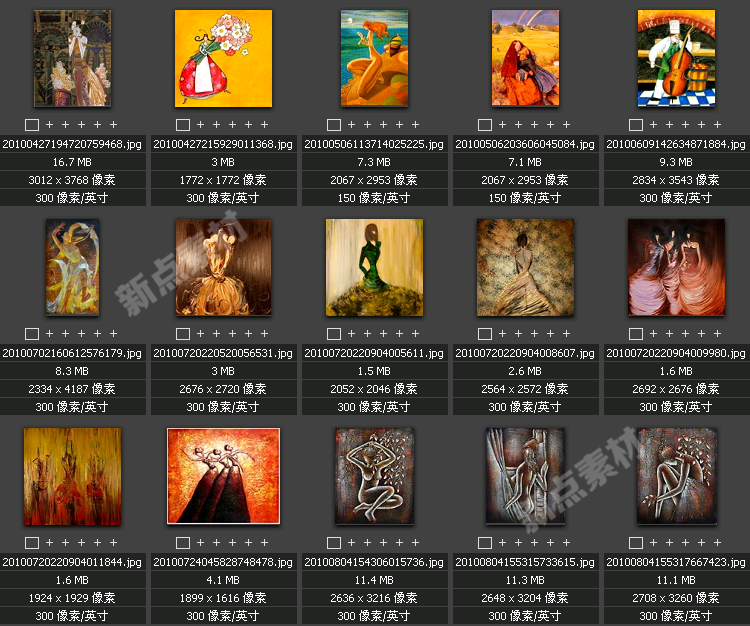Image resolution: width=750 pixels, height=626 pixels.
Task: Give two-star rating to 20100720220520056531.jpg
Action: pos(216,333)
